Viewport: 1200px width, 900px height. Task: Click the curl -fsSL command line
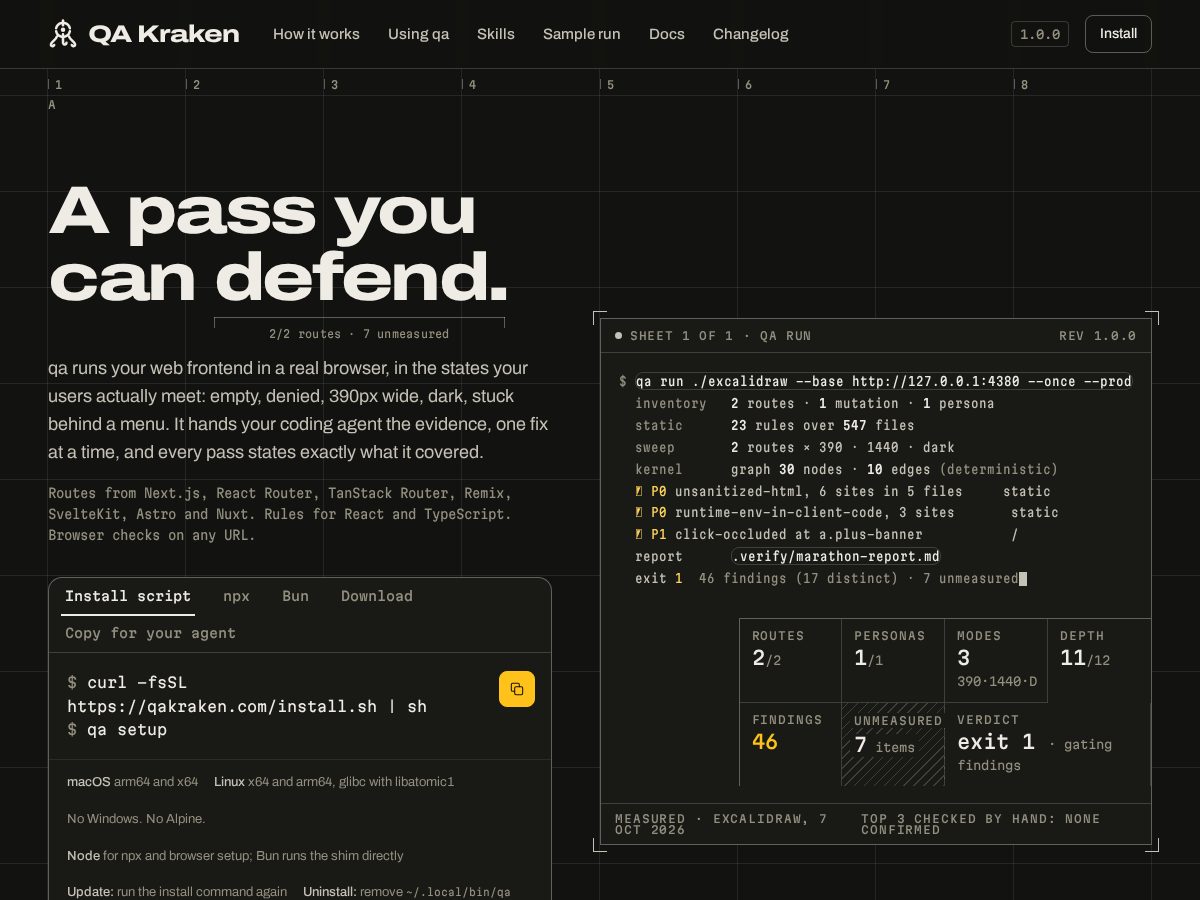point(247,694)
